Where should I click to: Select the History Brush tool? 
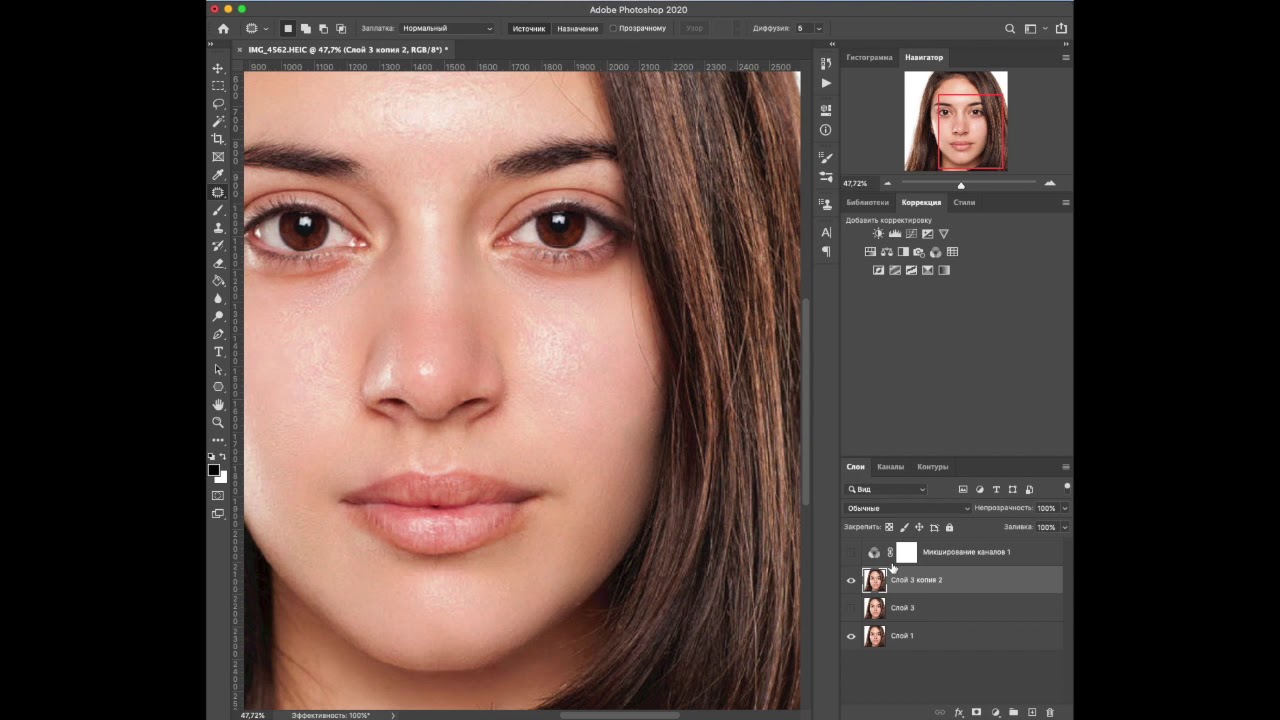[218, 246]
